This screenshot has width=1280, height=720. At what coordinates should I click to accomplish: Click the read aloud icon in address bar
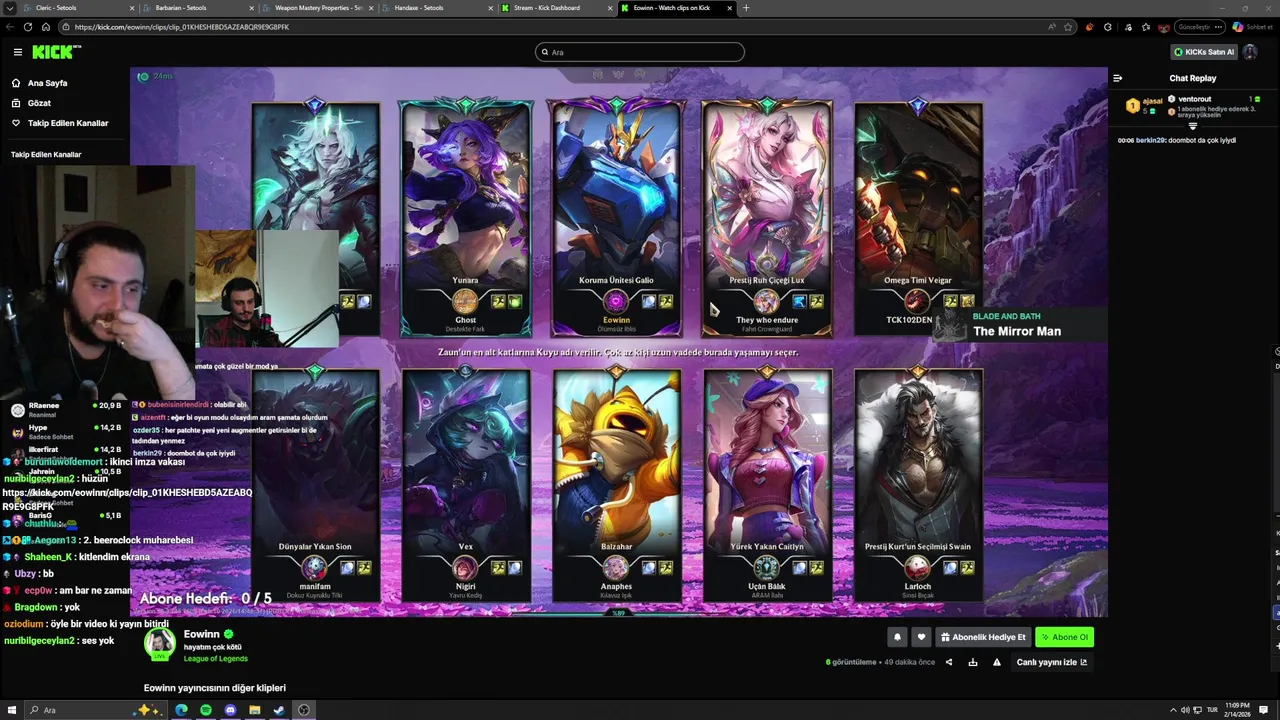[x=1050, y=27]
